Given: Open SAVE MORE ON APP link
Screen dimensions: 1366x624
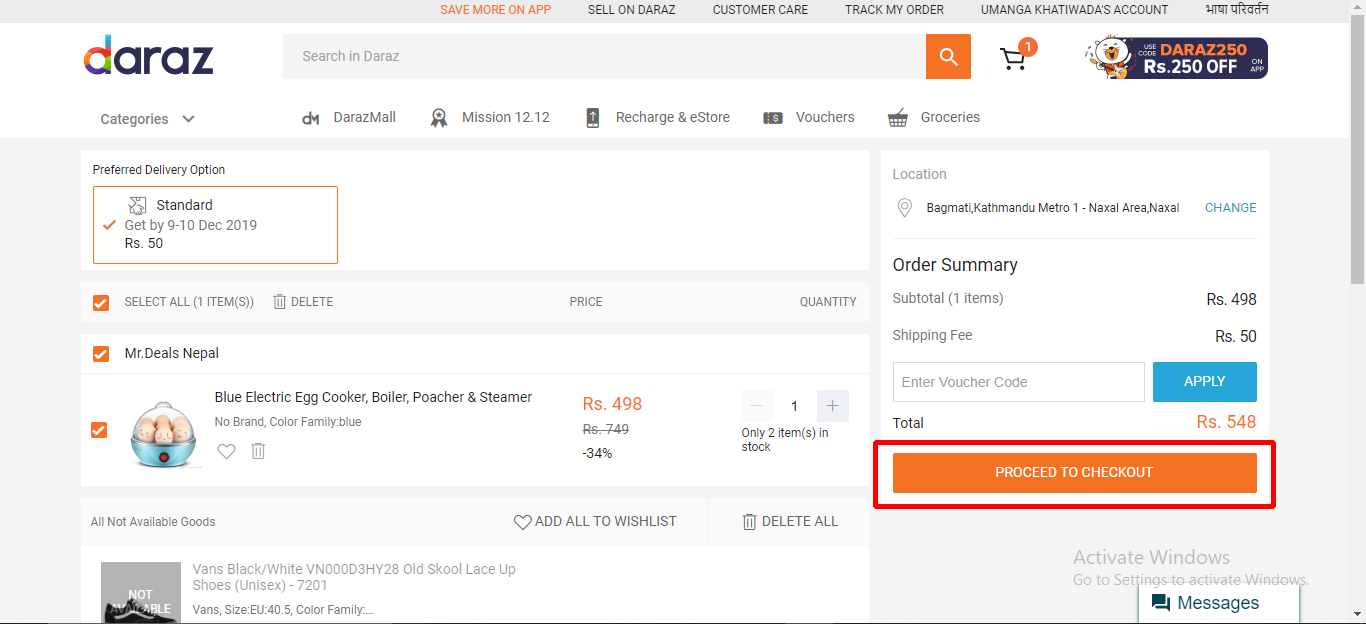Looking at the screenshot, I should [496, 10].
